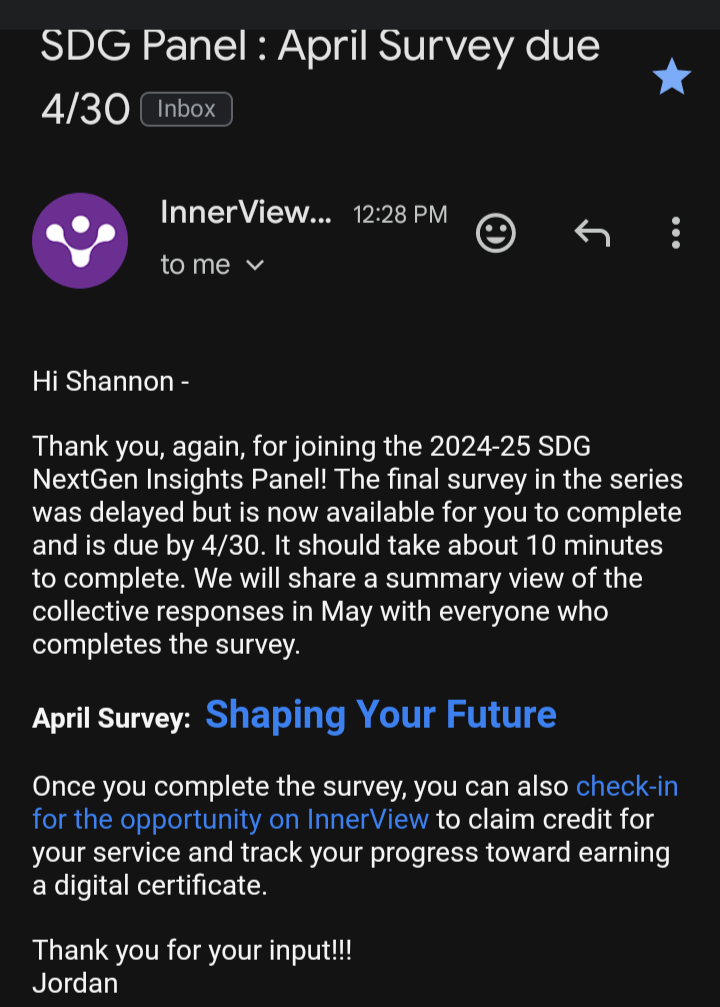720x1007 pixels.
Task: Tap the "Jordan" signature line
Action: point(75,982)
